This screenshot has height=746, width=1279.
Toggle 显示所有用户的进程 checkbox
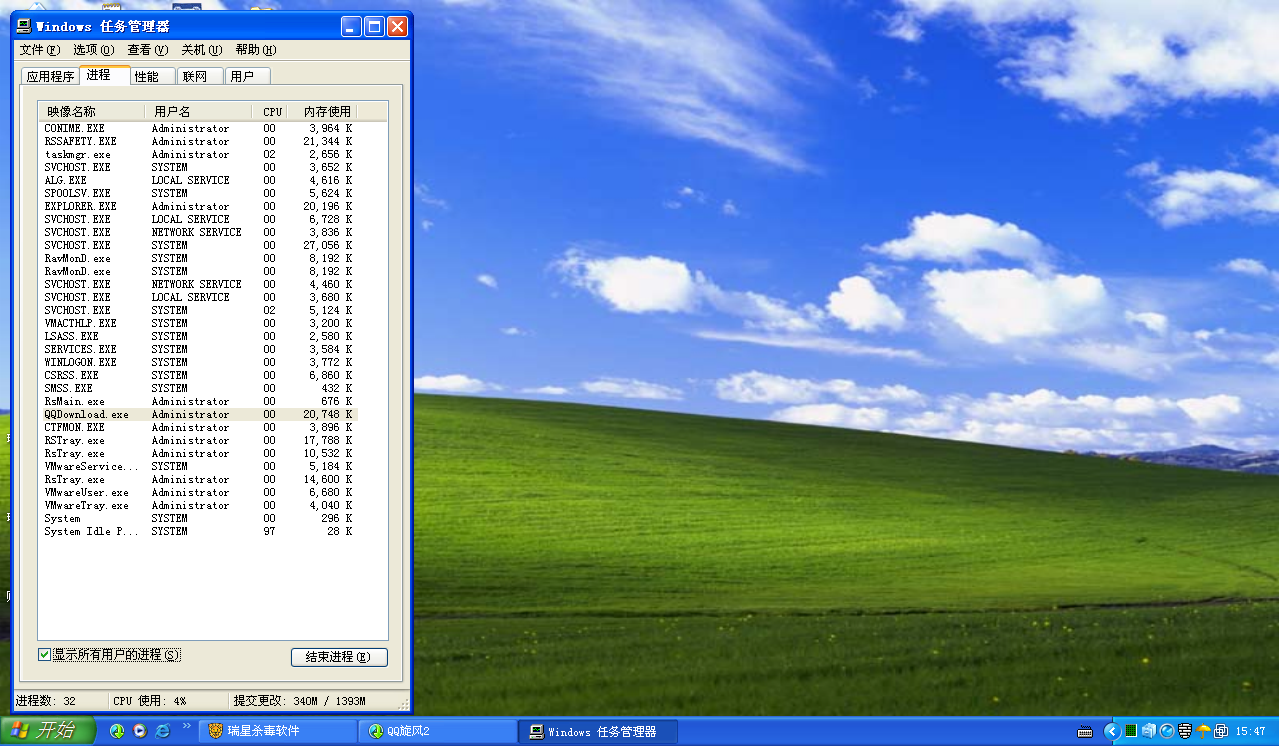[44, 655]
